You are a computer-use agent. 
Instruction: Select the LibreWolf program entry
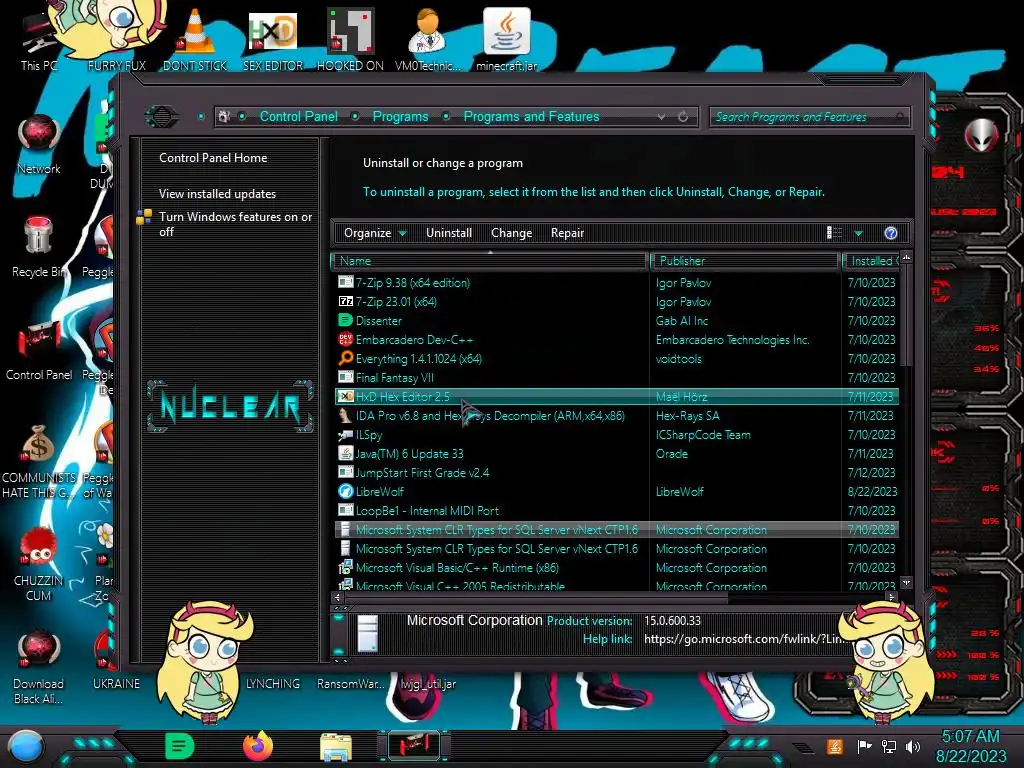616,491
